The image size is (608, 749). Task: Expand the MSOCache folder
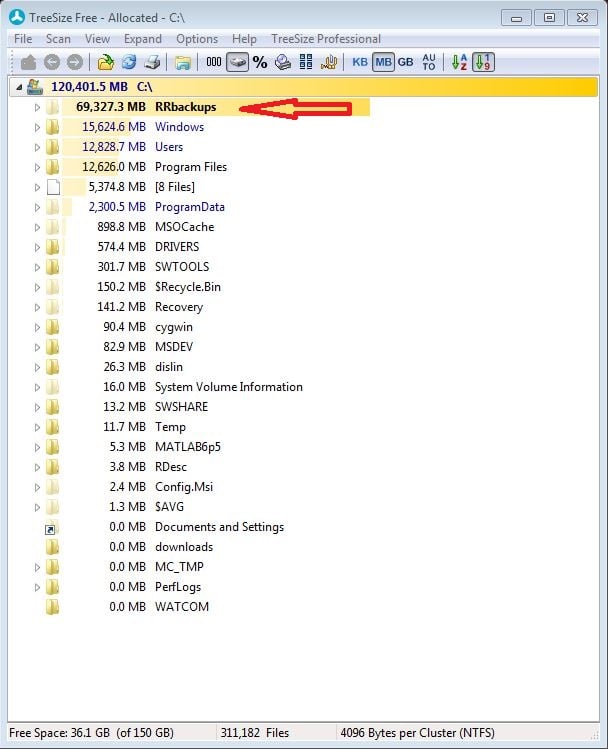(37, 227)
